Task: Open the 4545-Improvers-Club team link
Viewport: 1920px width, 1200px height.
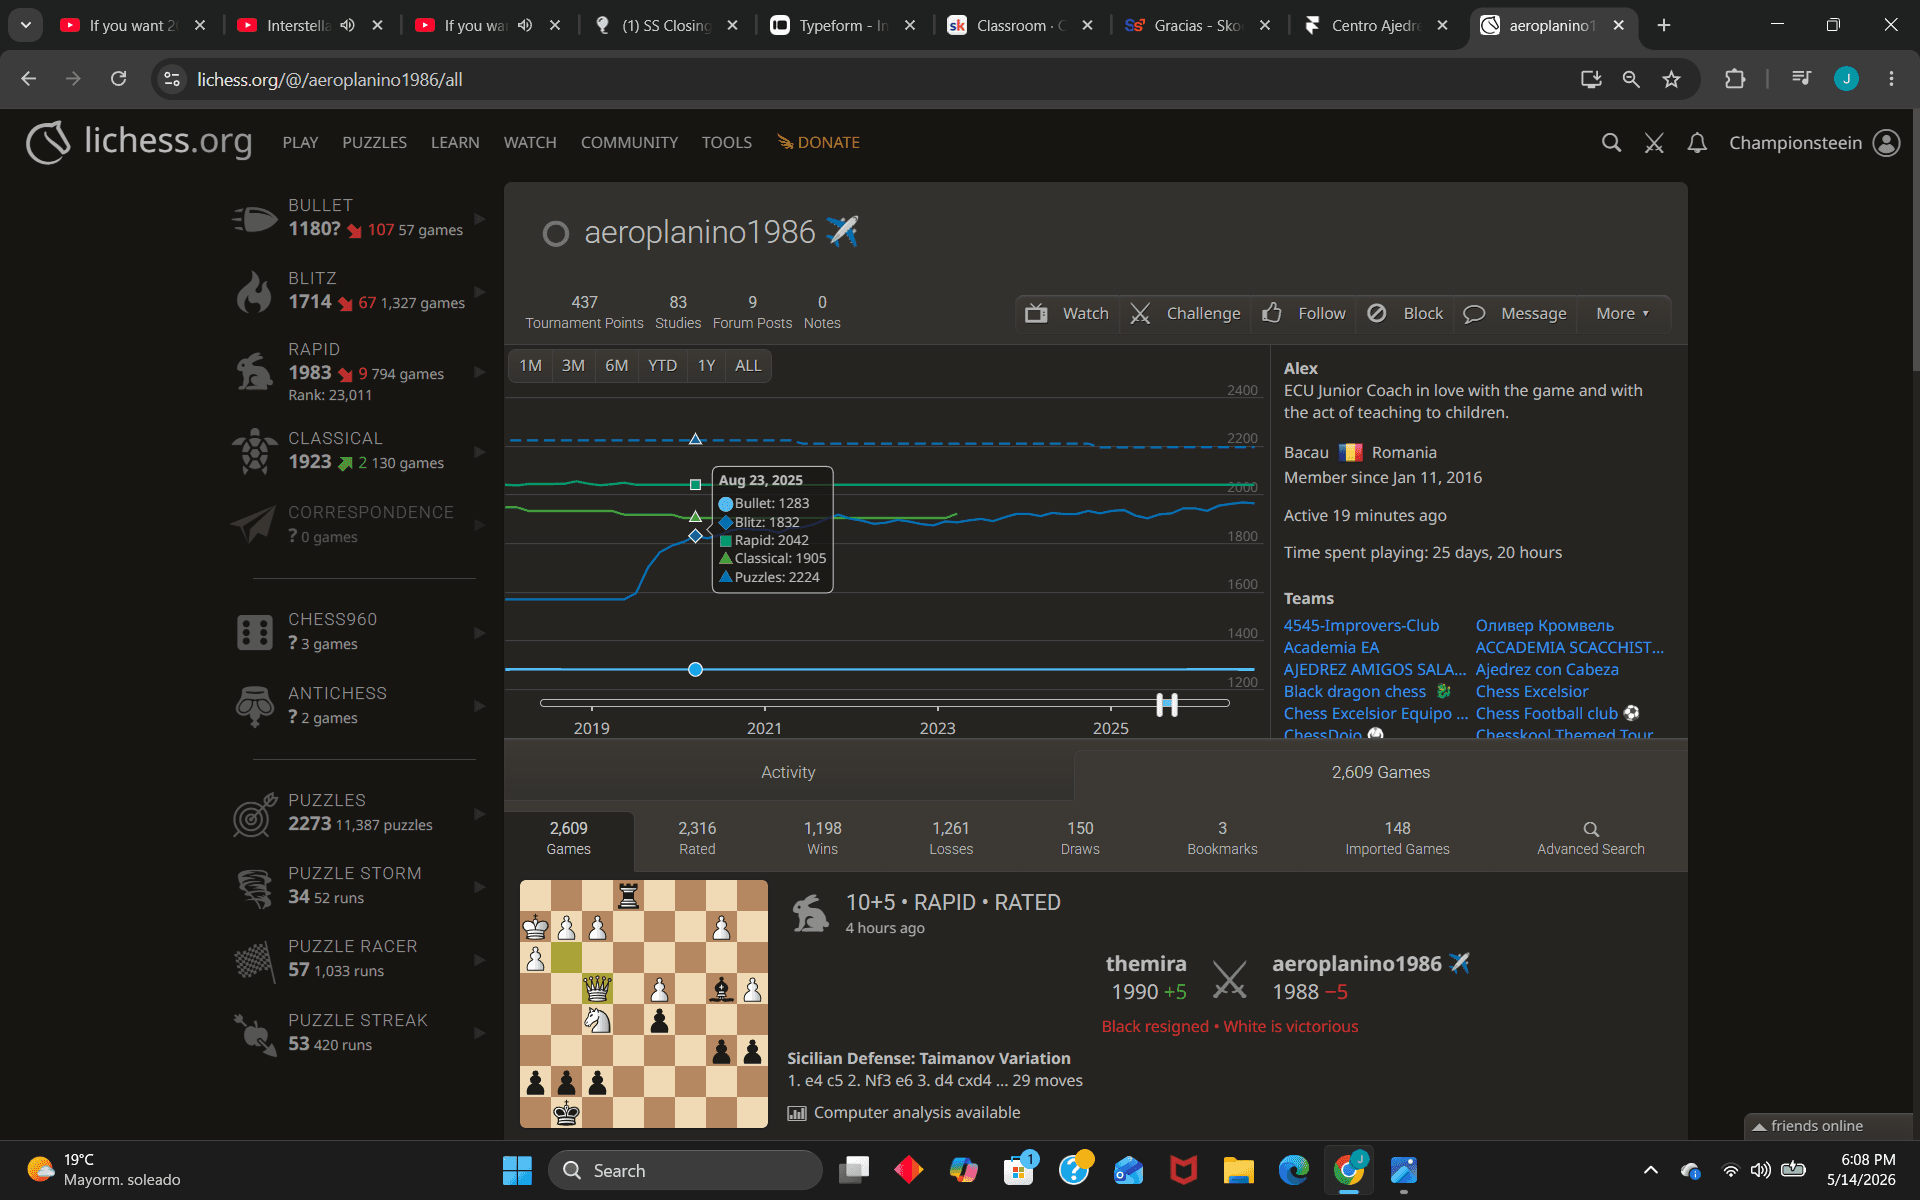Action: 1361,625
